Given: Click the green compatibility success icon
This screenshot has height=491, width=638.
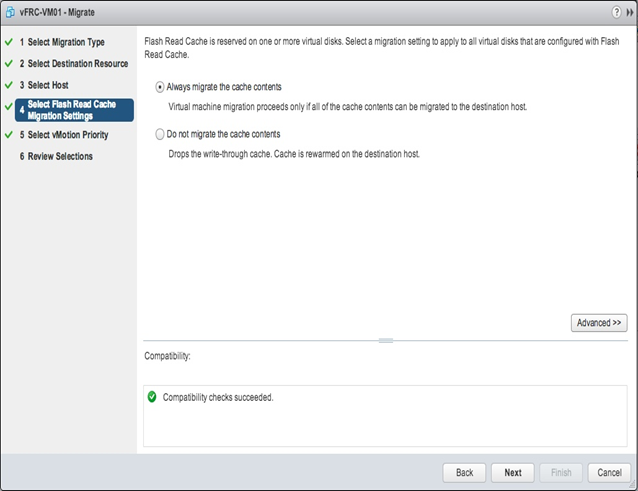Looking at the screenshot, I should pos(152,397).
